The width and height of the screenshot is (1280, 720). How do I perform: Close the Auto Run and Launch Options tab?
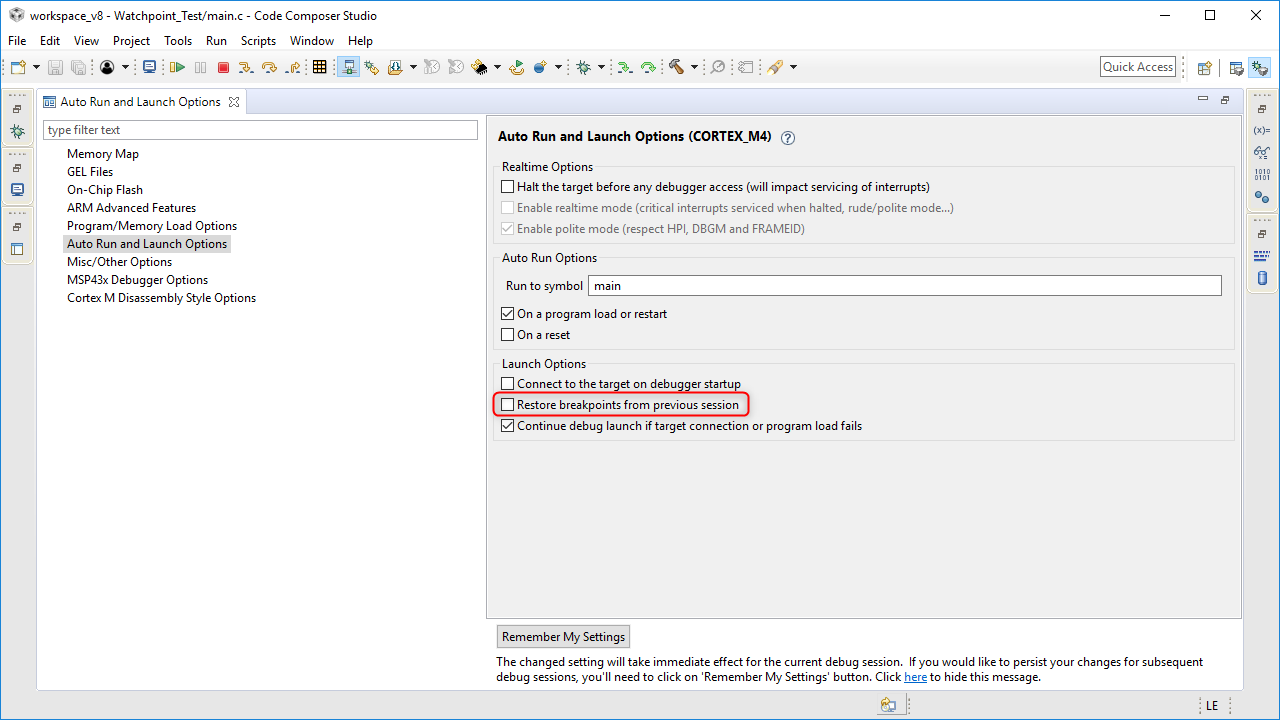(234, 102)
